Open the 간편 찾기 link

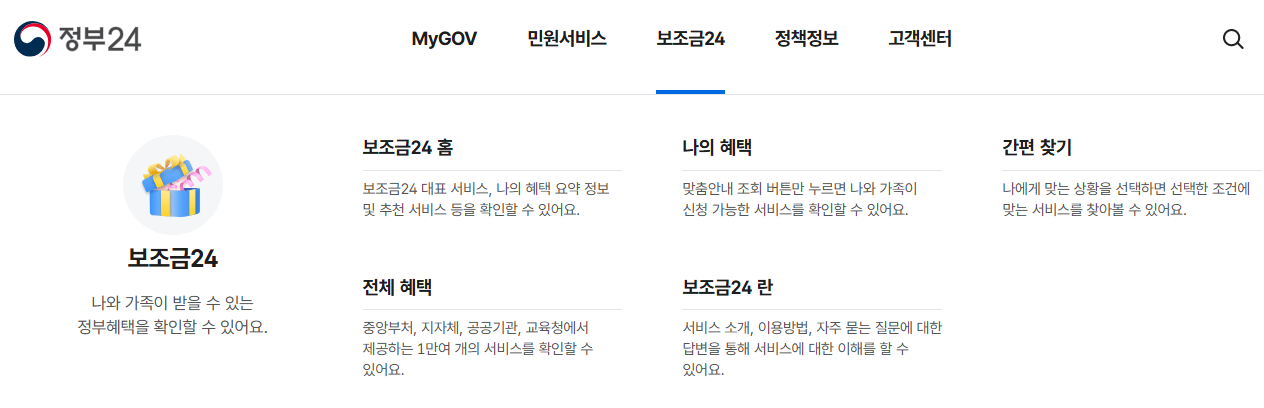tap(1037, 148)
